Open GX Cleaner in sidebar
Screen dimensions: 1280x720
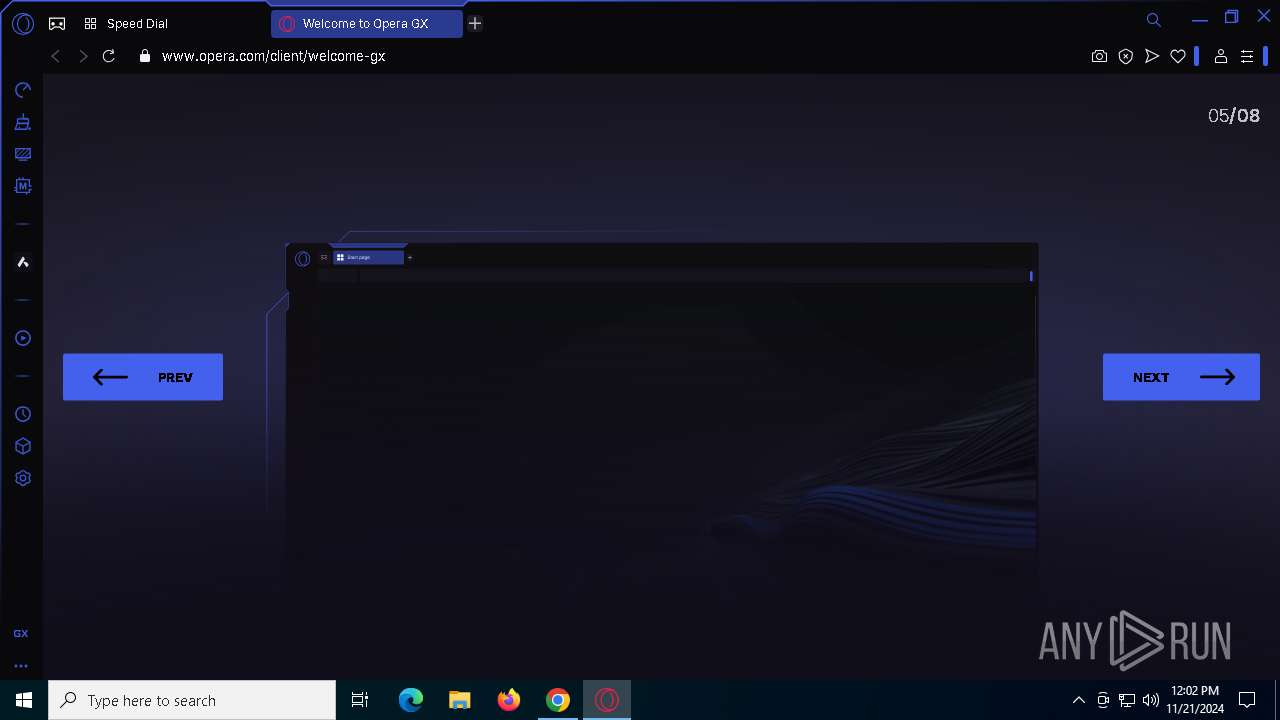pos(22,122)
